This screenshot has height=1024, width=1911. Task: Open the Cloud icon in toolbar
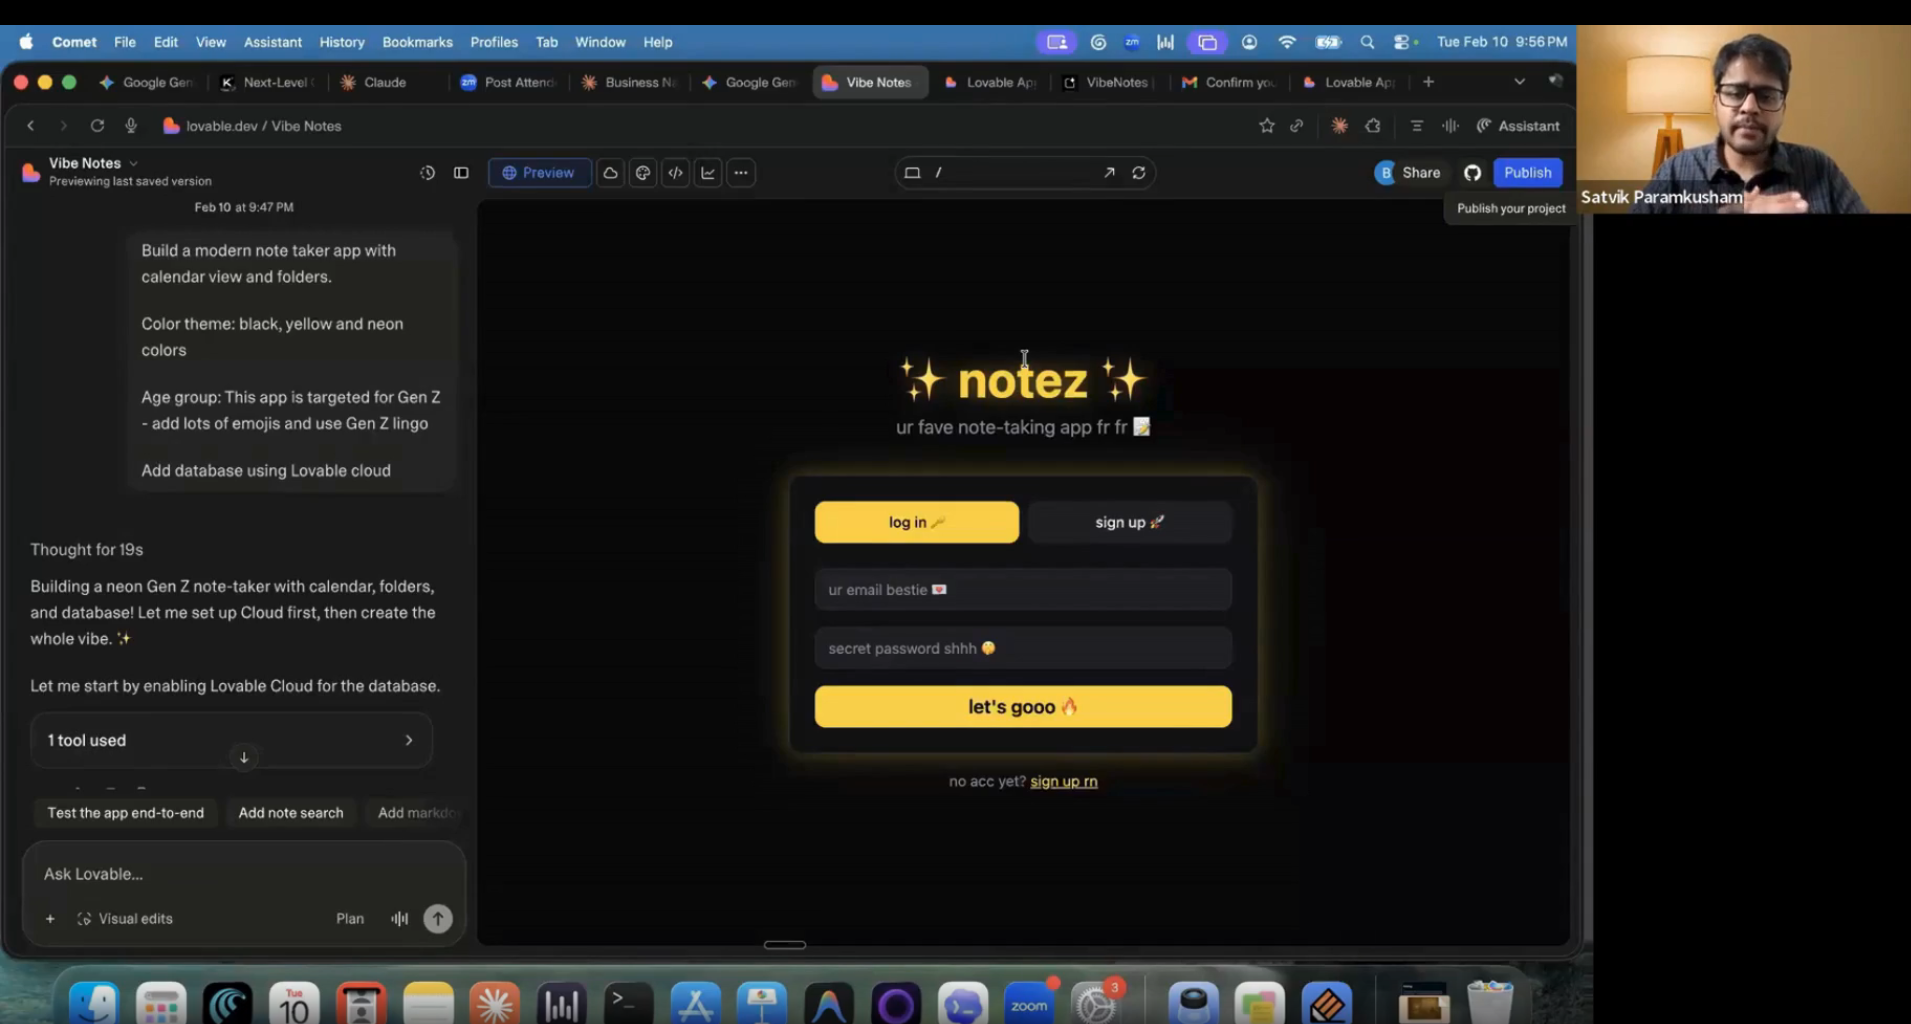click(x=610, y=173)
